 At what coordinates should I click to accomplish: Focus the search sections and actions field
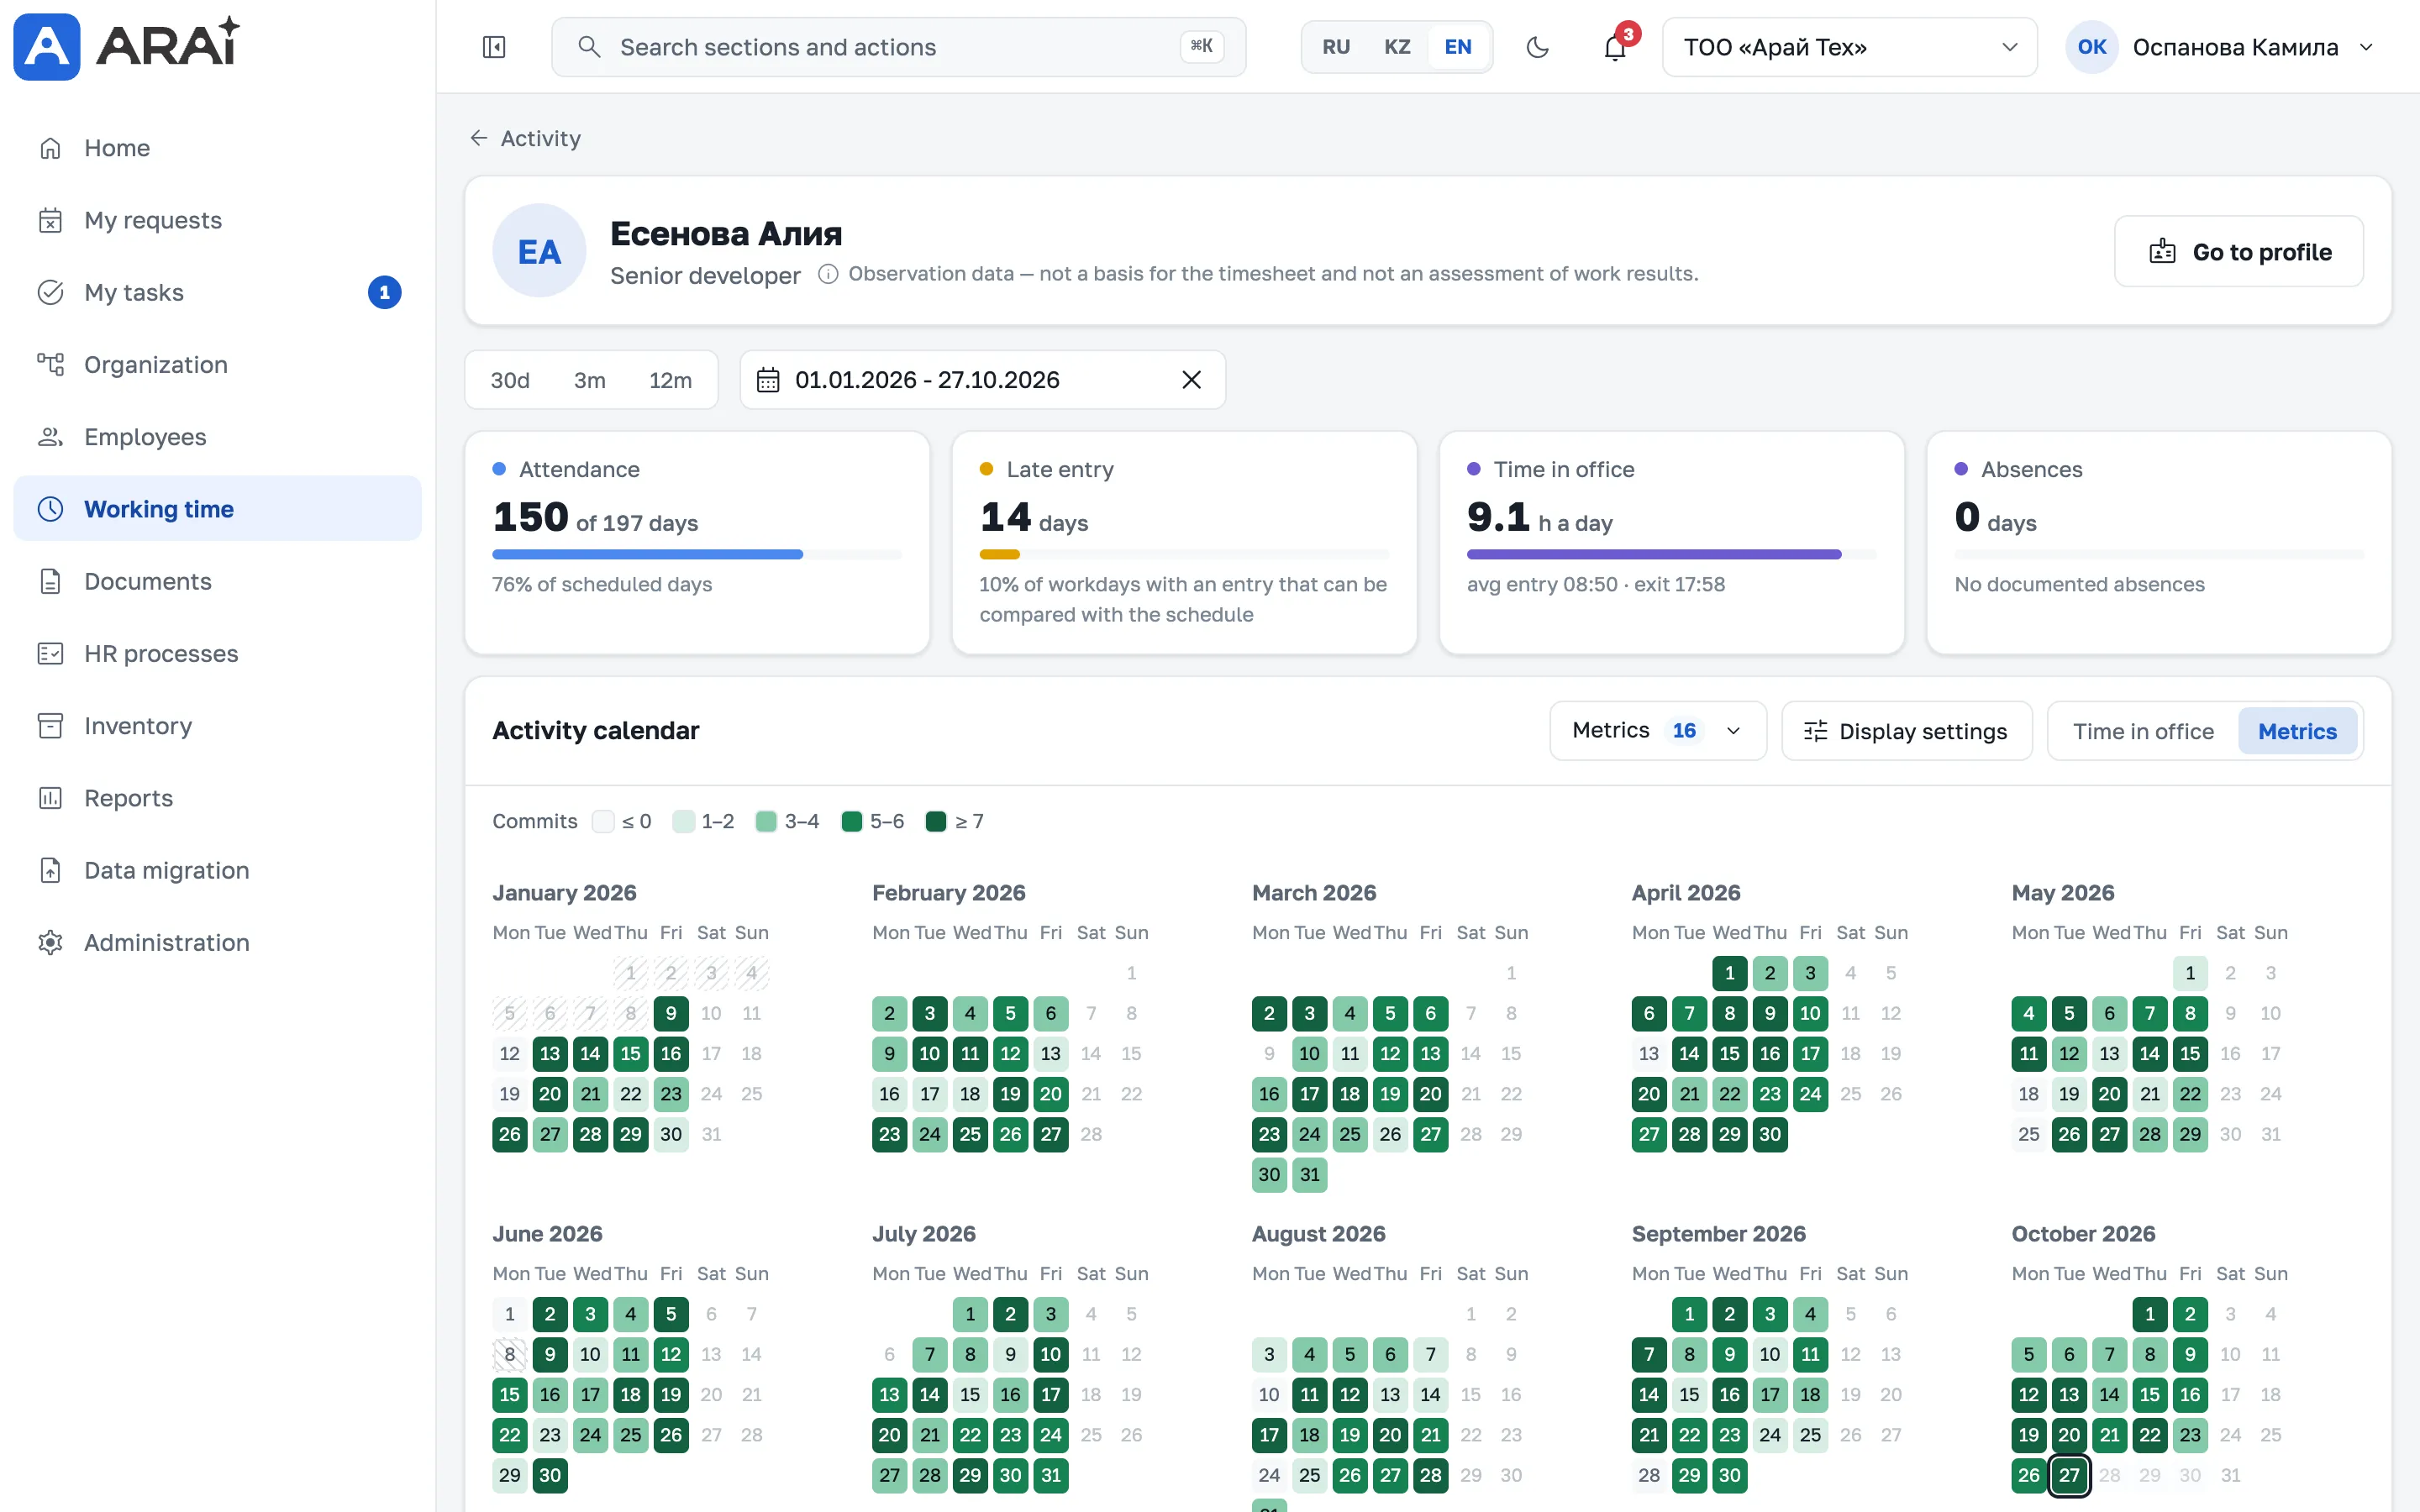tap(898, 47)
